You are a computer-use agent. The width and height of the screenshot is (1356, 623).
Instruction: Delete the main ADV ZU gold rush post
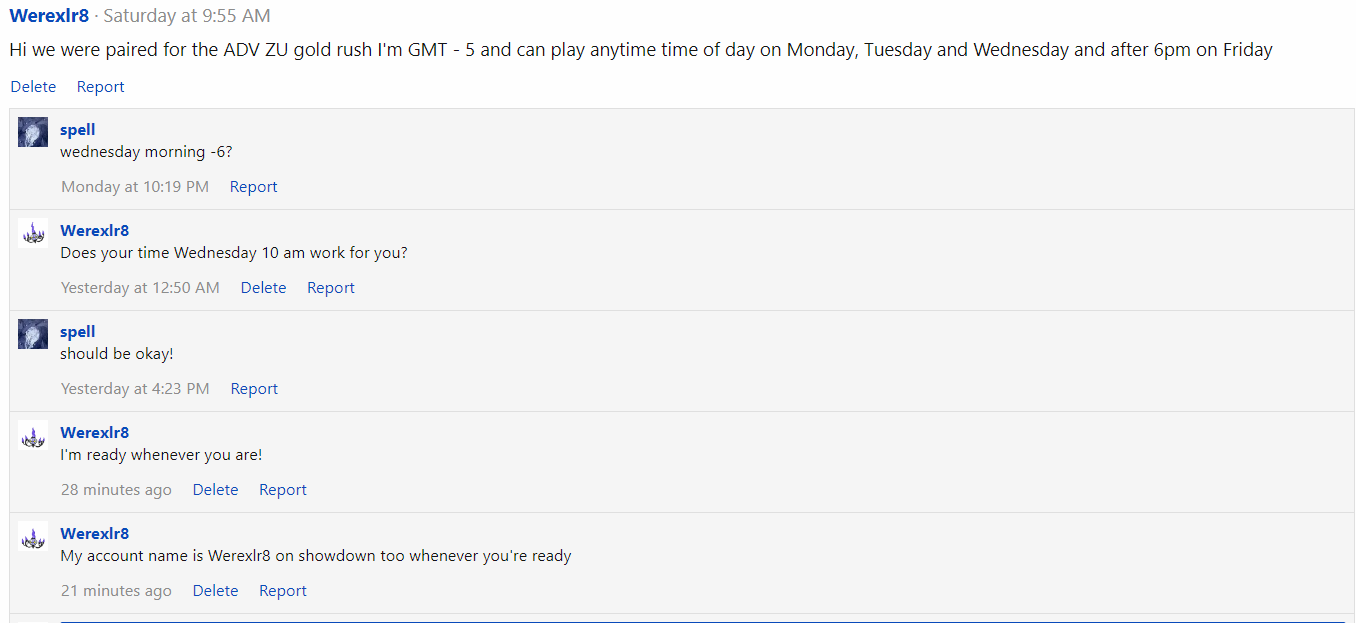33,87
